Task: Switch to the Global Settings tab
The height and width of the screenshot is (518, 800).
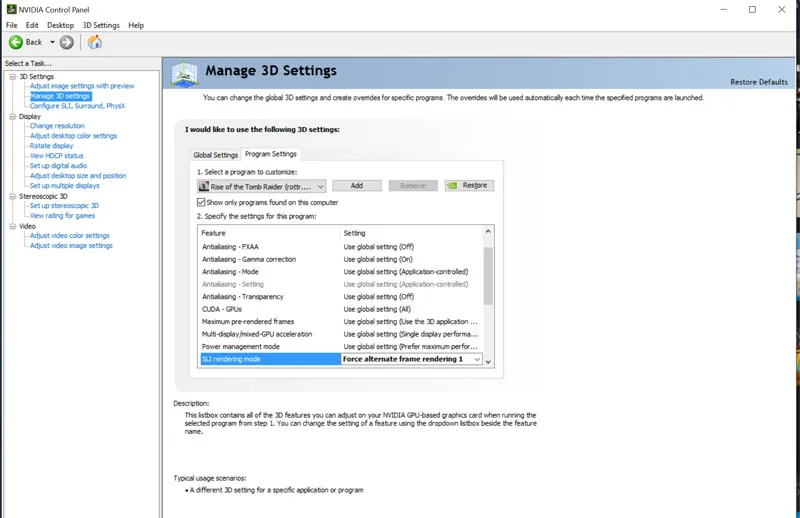Action: tap(215, 155)
